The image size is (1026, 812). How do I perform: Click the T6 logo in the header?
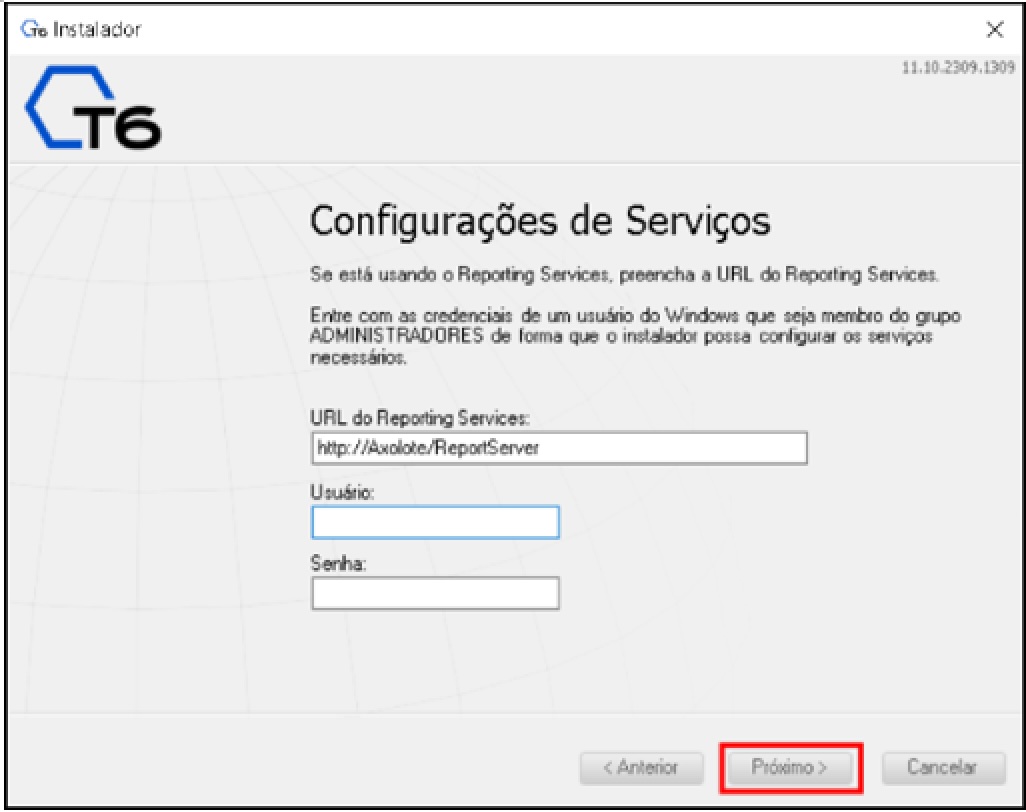coord(93,107)
